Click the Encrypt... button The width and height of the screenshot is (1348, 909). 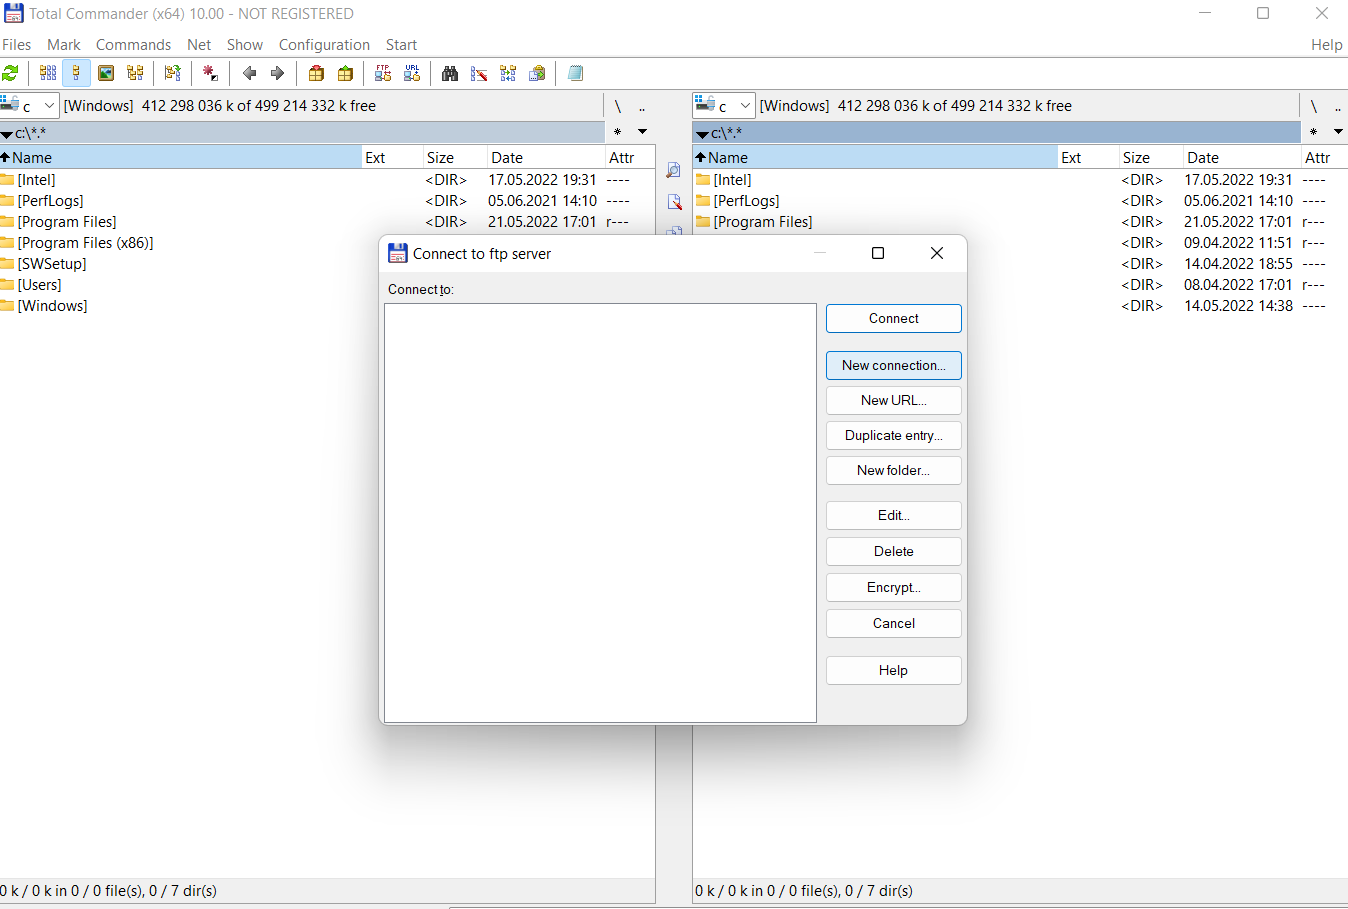pos(894,587)
